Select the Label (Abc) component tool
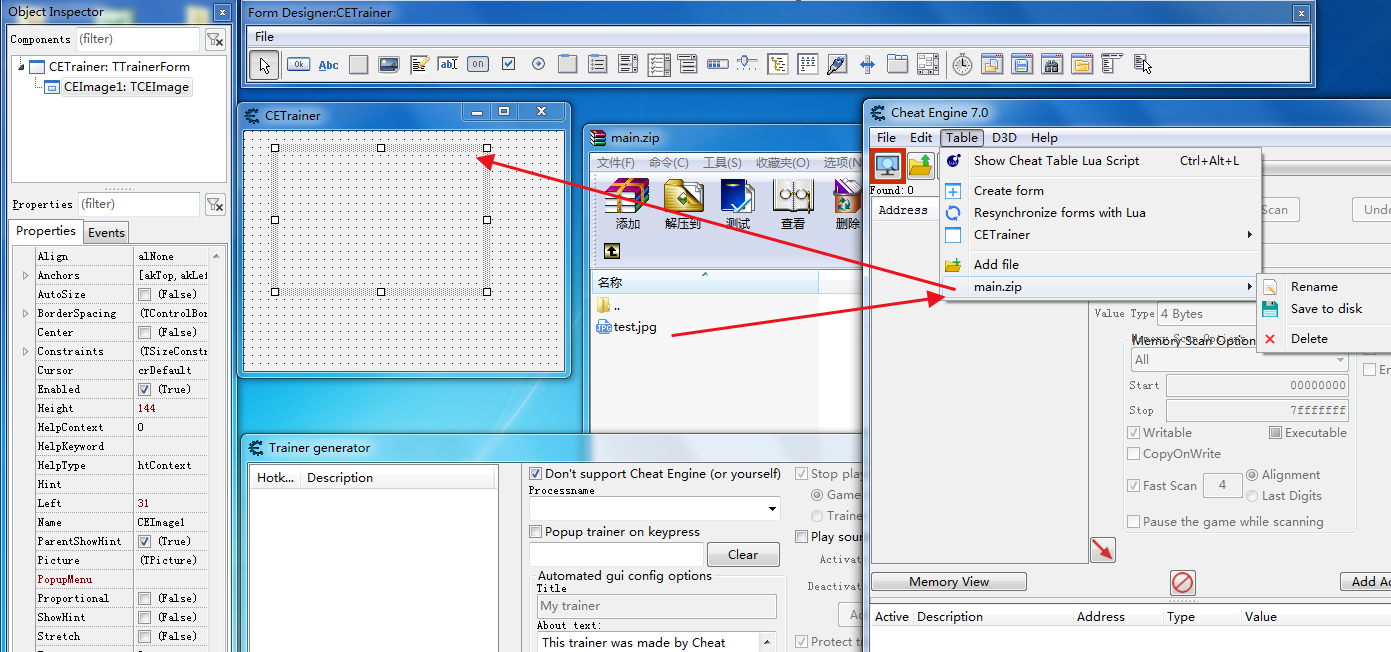This screenshot has height=652, width=1391. [328, 65]
